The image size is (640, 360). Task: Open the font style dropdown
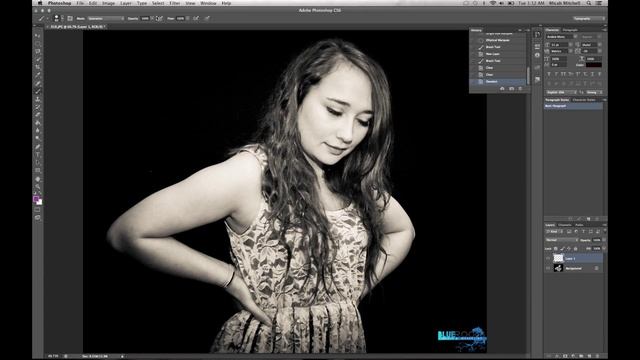click(x=591, y=37)
